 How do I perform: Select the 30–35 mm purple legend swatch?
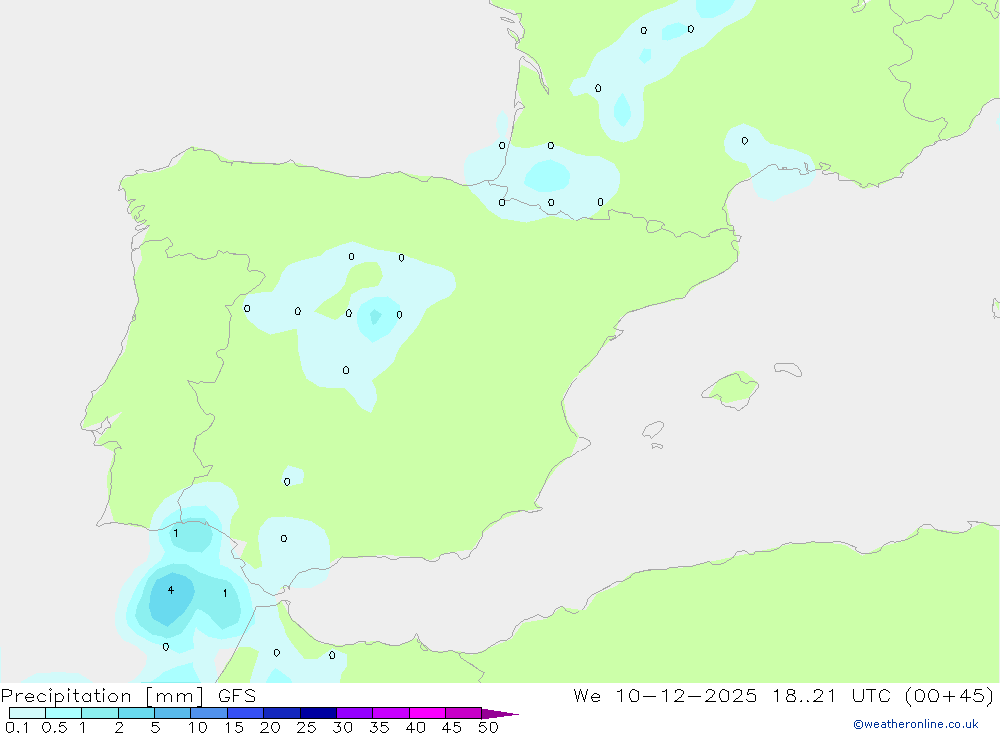click(354, 713)
